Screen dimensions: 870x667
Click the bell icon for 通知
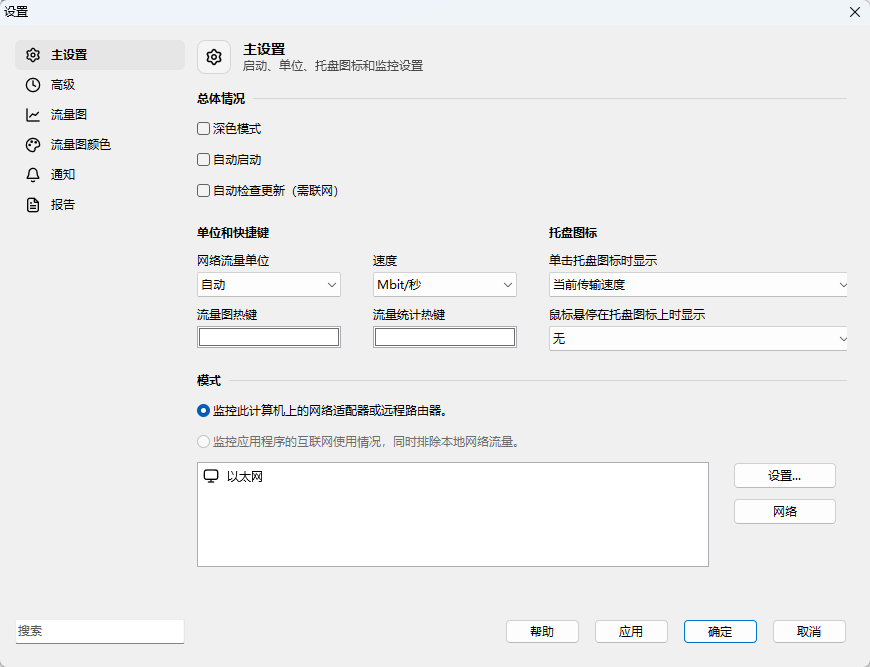click(33, 175)
